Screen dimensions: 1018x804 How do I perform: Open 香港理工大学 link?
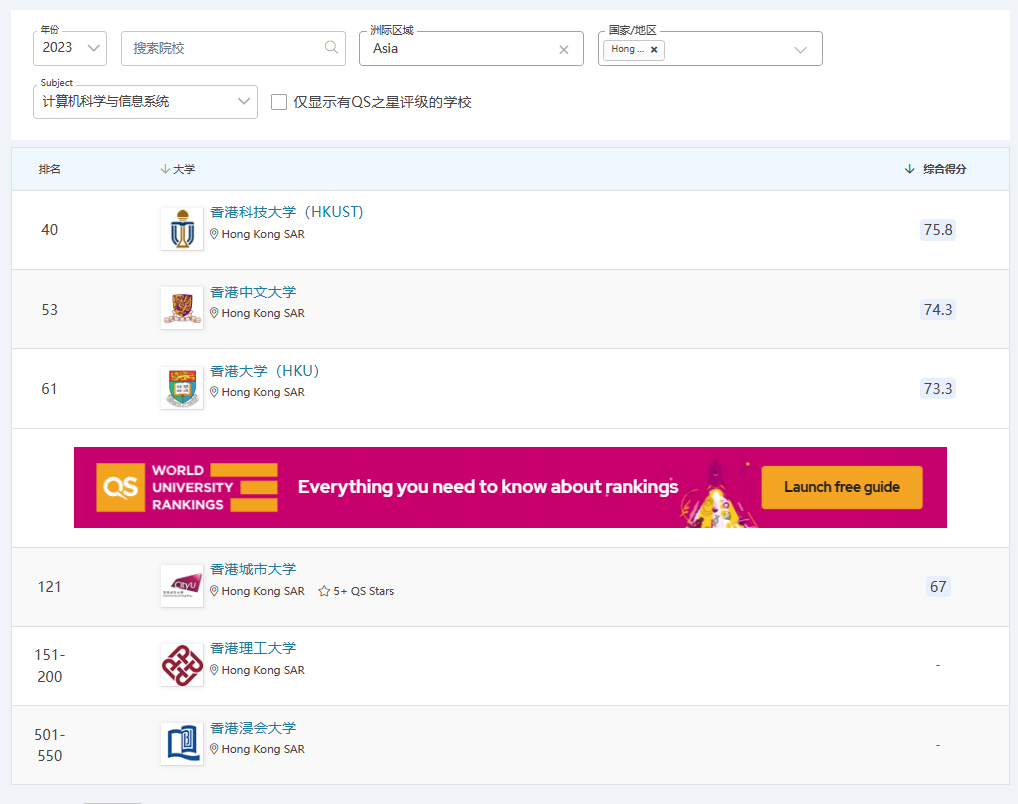pos(253,648)
